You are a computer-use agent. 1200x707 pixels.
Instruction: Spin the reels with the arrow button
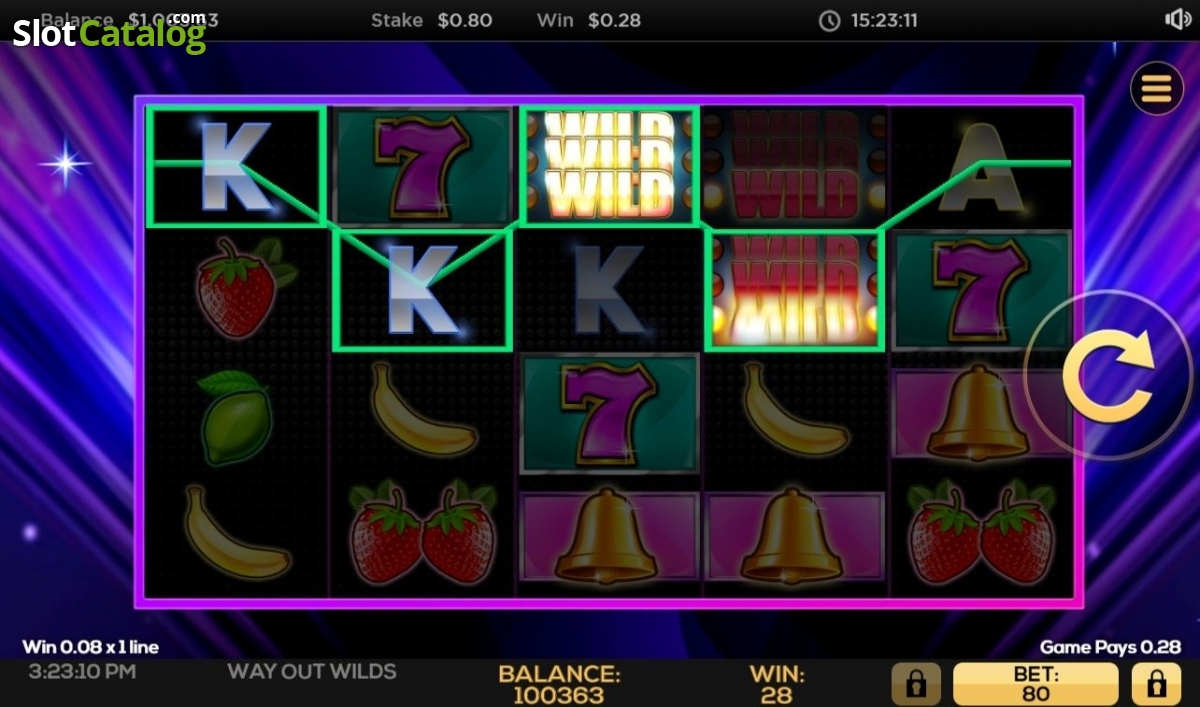click(x=1108, y=374)
